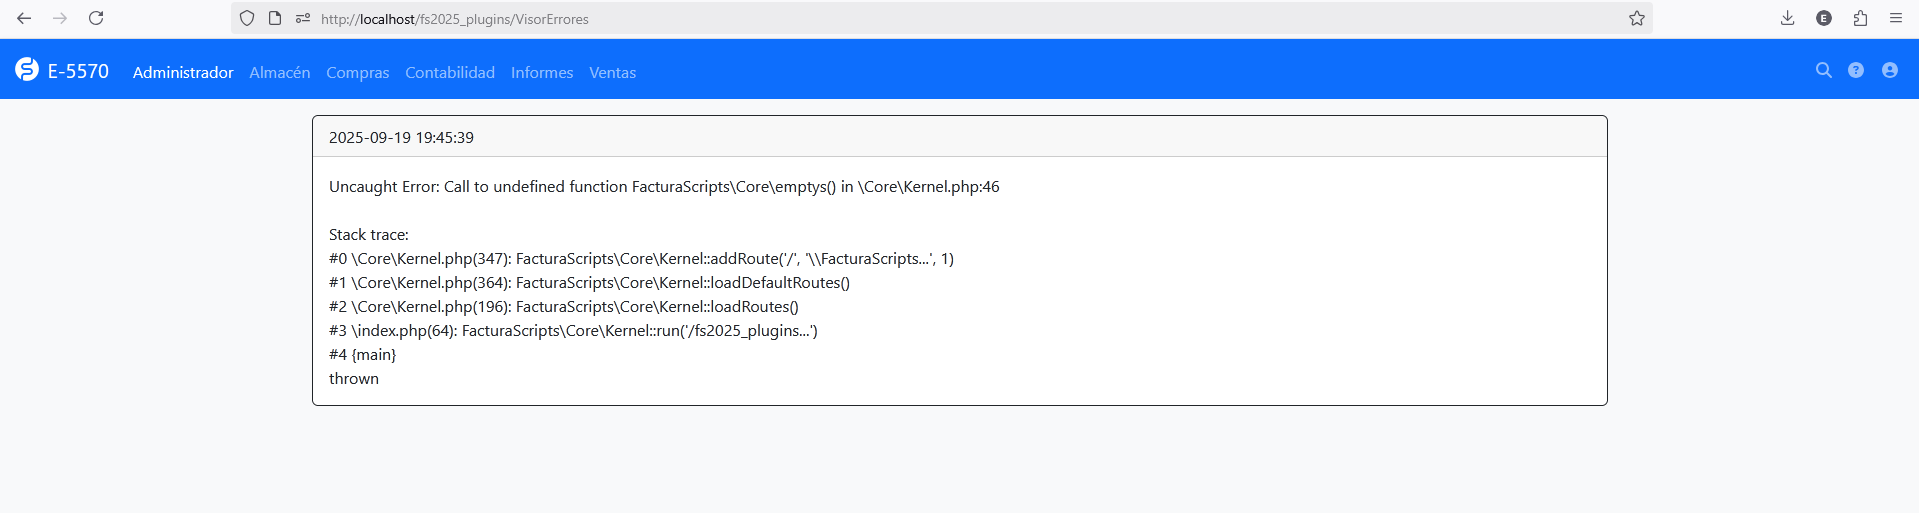Click the E-5570 company name link
Image resolution: width=1919 pixels, height=513 pixels.
[x=78, y=71]
